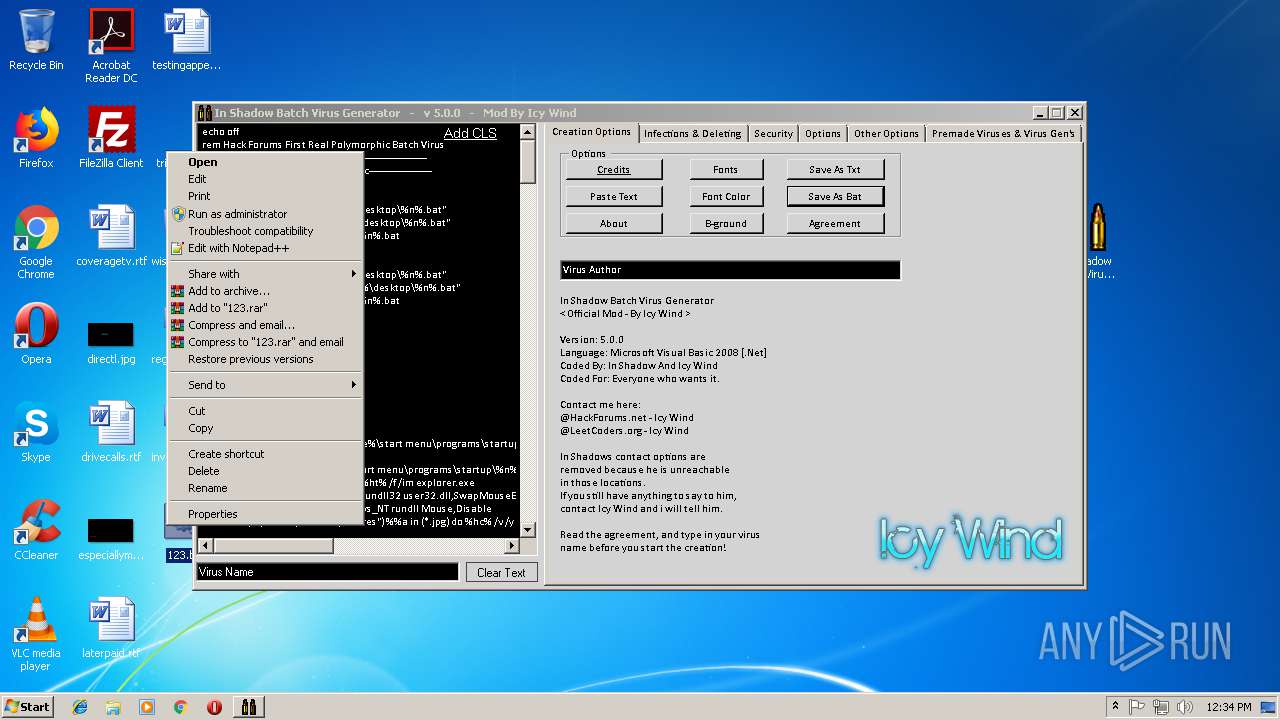Select the bullet virus generator desktop icon
1280x720 pixels.
[x=1098, y=240]
